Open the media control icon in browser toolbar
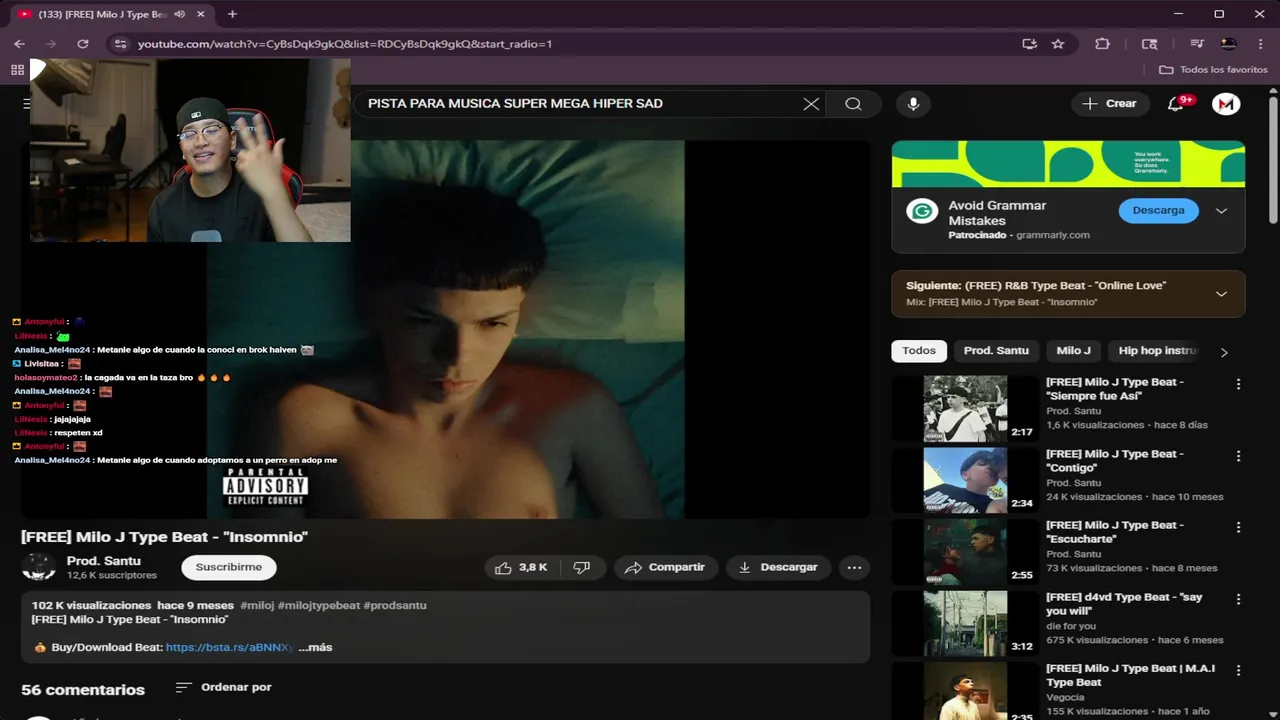This screenshot has height=720, width=1280. point(1196,44)
